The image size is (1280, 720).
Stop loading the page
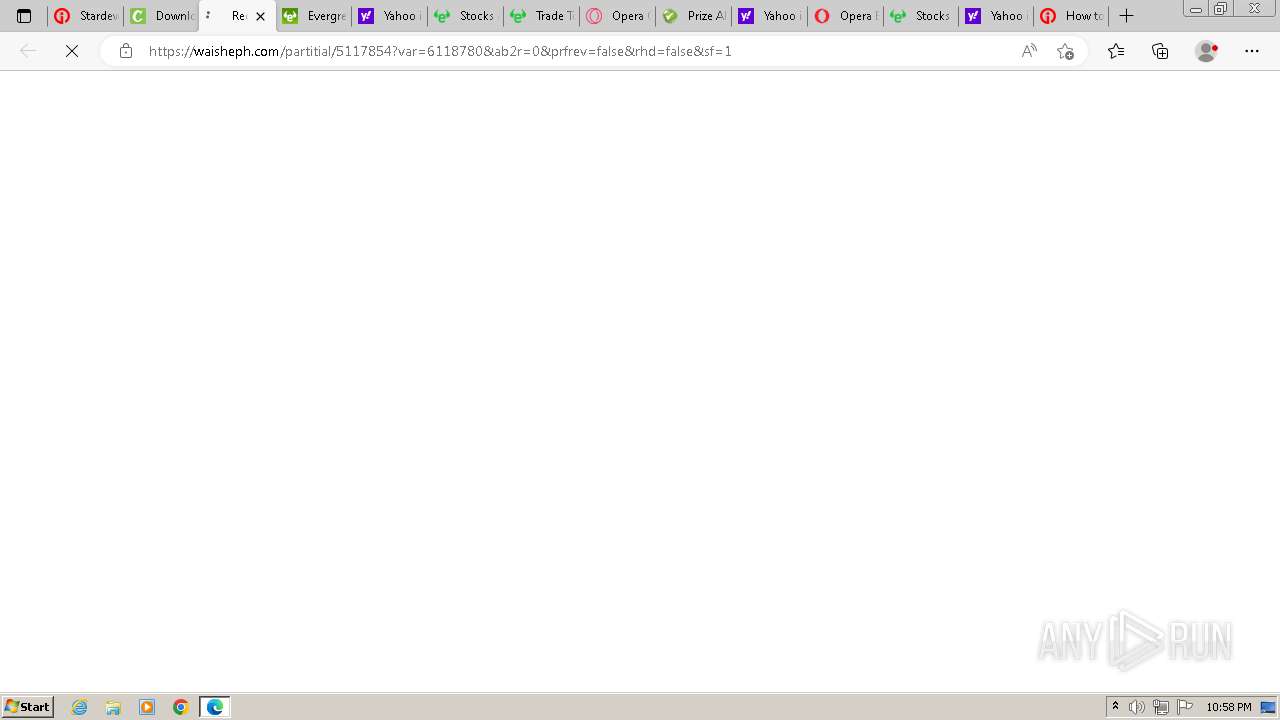pyautogui.click(x=72, y=51)
